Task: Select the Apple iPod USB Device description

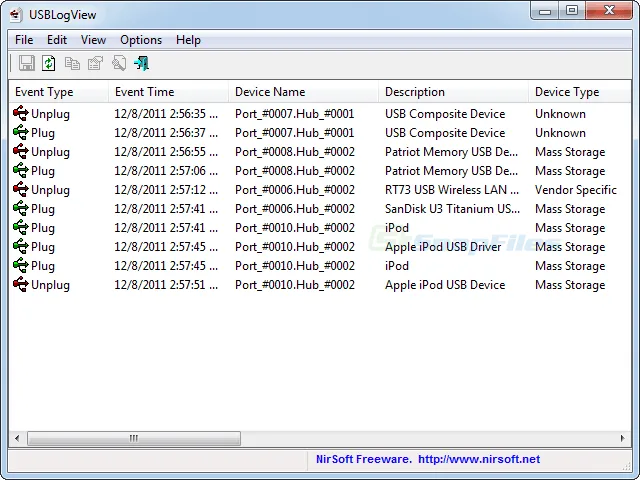Action: point(445,285)
